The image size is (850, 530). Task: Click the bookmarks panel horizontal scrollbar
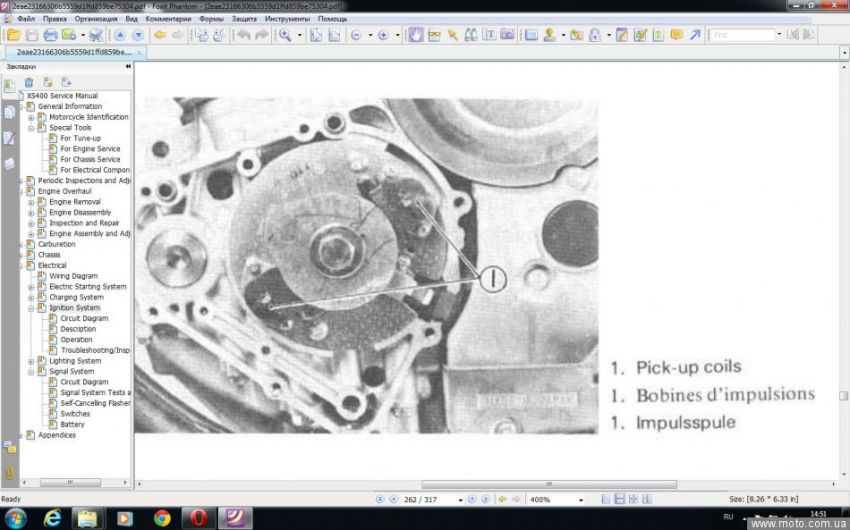70,483
